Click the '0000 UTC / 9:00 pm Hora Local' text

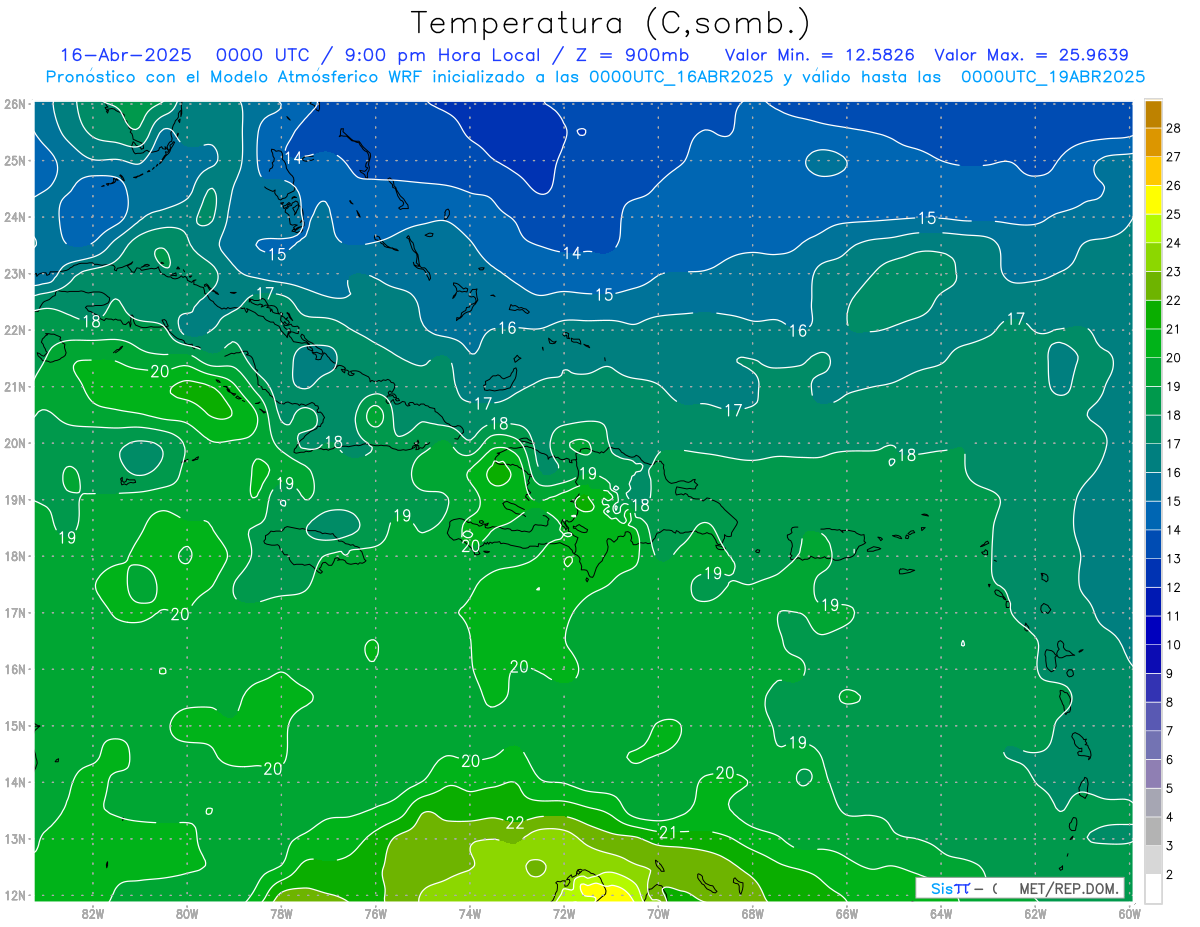pyautogui.click(x=384, y=55)
